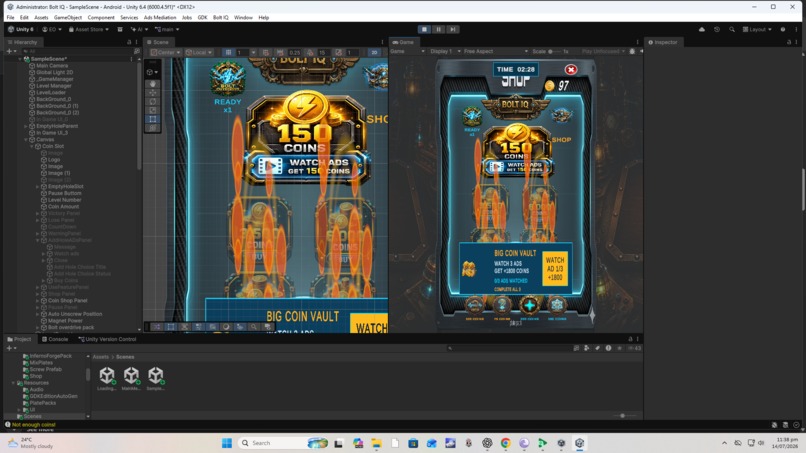This screenshot has height=453, width=806.
Task: Switch to Unity Version Control tab
Action: tap(107, 339)
